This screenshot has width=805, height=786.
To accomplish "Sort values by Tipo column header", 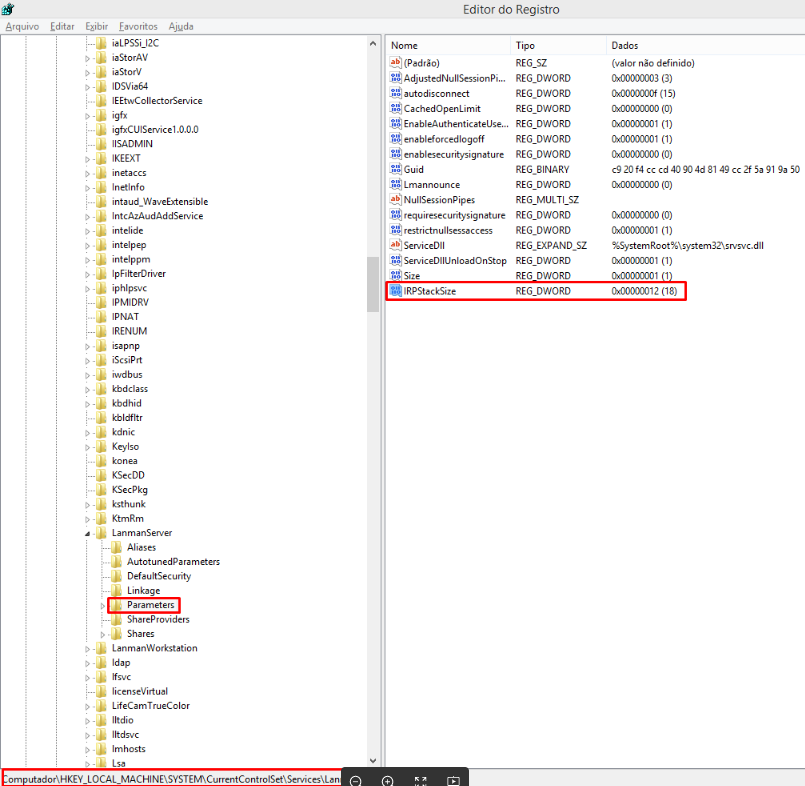I will 558,45.
